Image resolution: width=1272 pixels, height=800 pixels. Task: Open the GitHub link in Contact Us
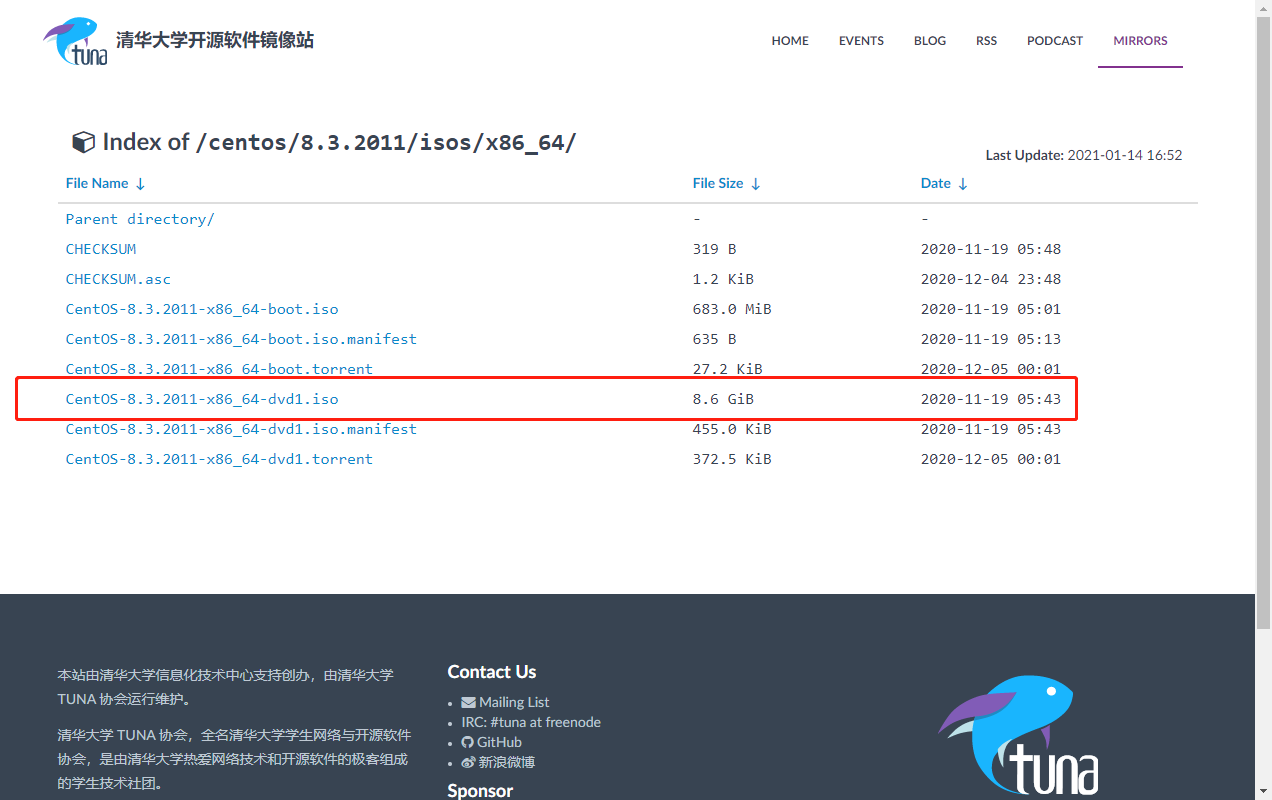click(x=499, y=742)
